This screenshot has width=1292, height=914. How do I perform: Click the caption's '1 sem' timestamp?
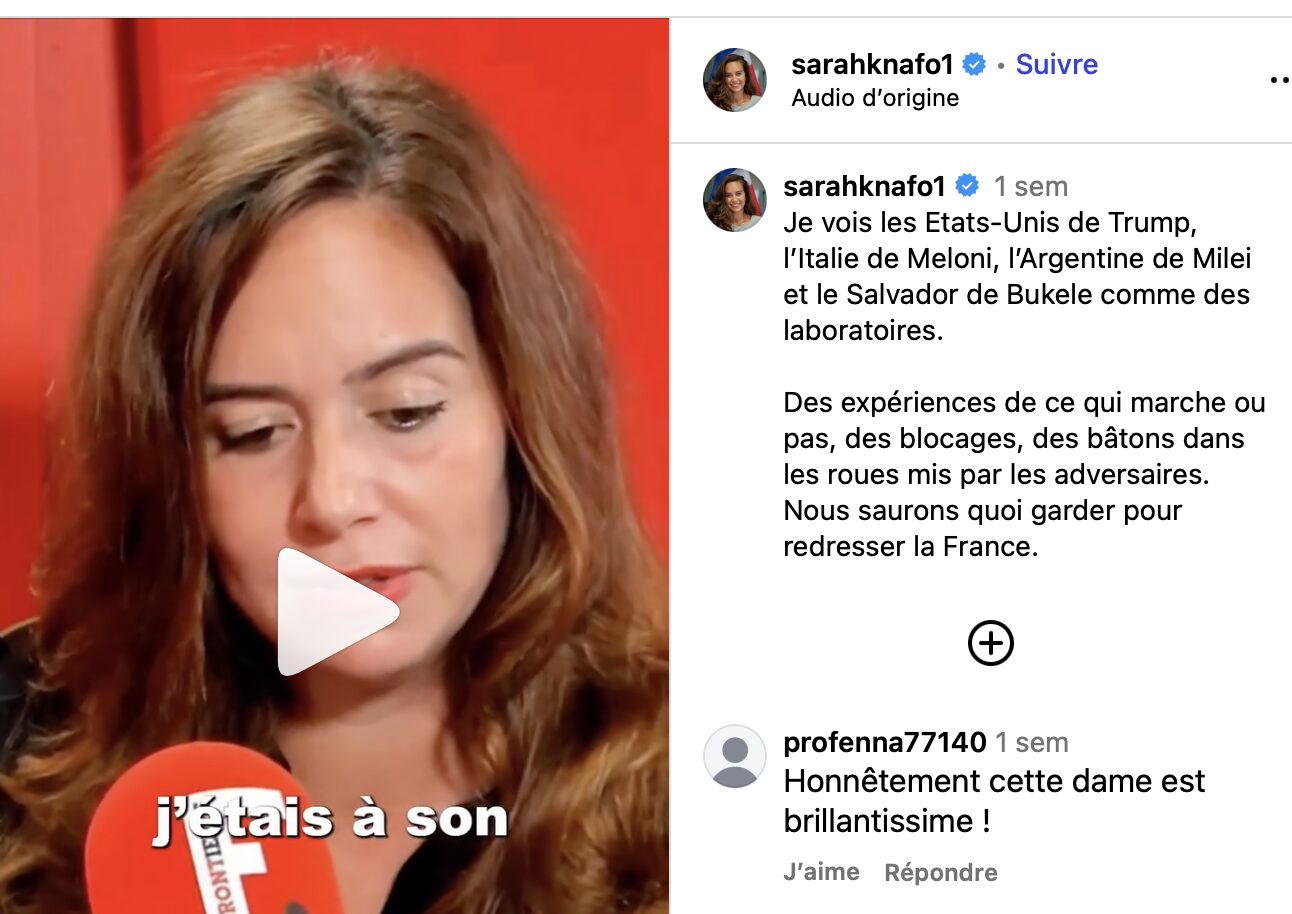tap(1031, 186)
